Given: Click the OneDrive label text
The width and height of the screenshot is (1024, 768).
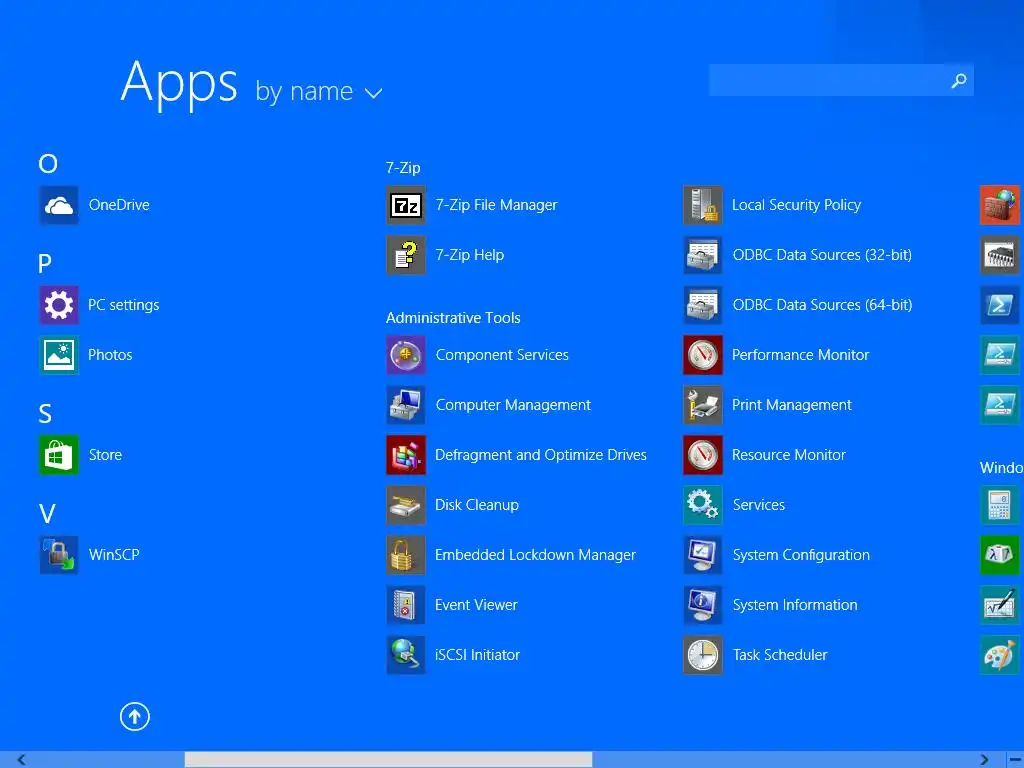Looking at the screenshot, I should pyautogui.click(x=119, y=205).
